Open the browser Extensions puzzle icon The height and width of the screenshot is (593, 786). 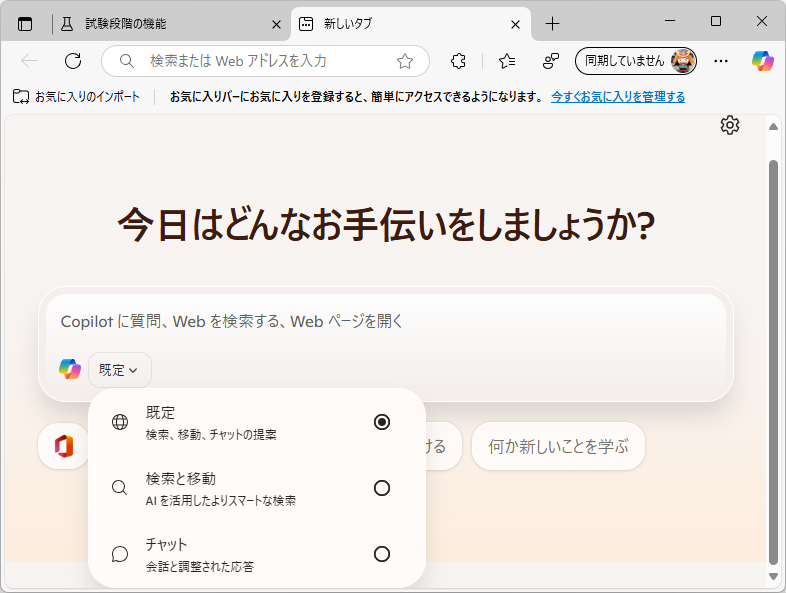458,61
